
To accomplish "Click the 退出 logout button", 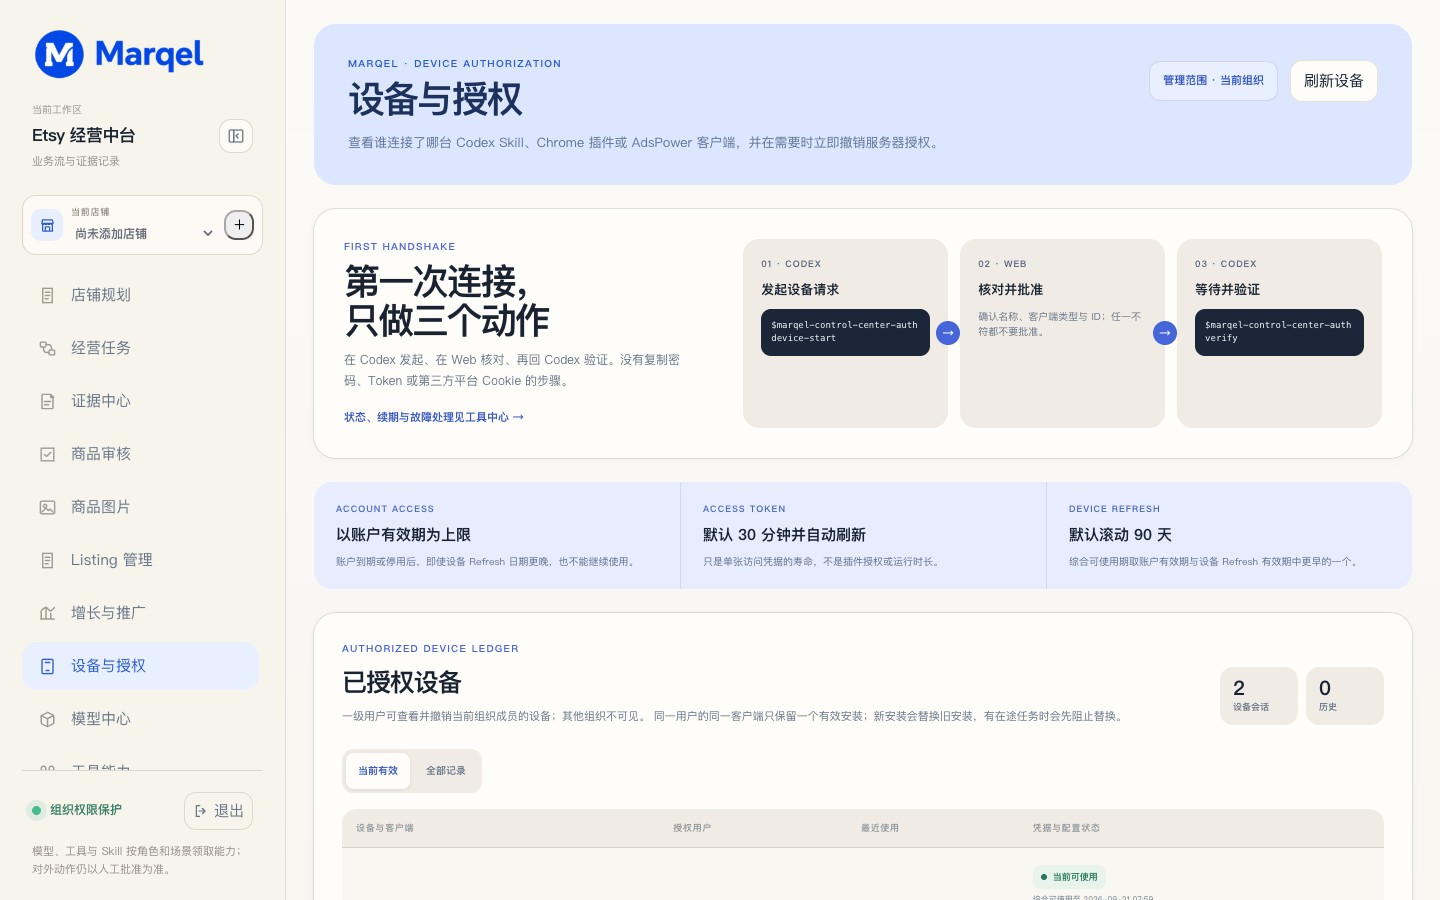I will tap(218, 811).
